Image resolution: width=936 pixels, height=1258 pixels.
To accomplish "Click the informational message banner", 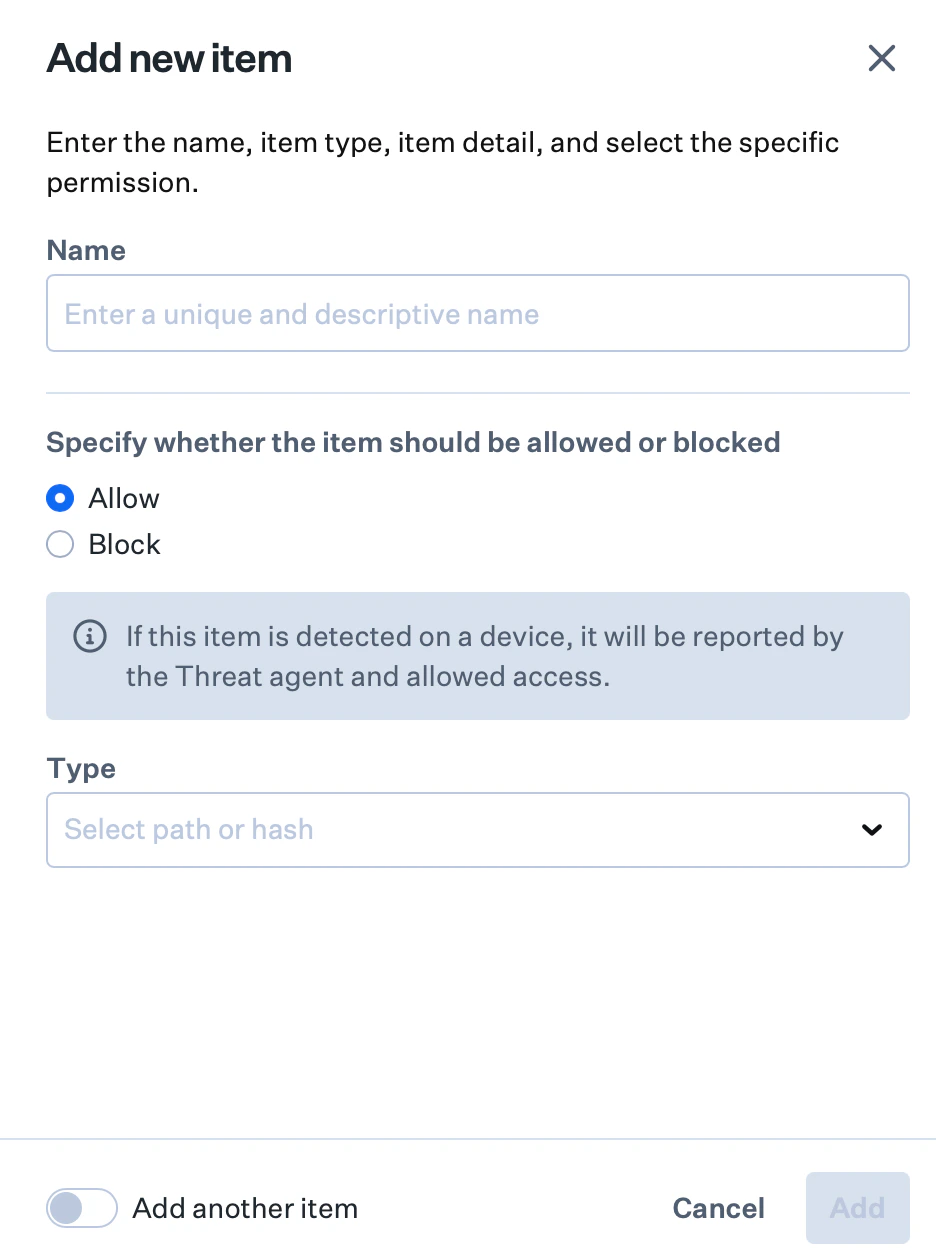I will pos(477,656).
